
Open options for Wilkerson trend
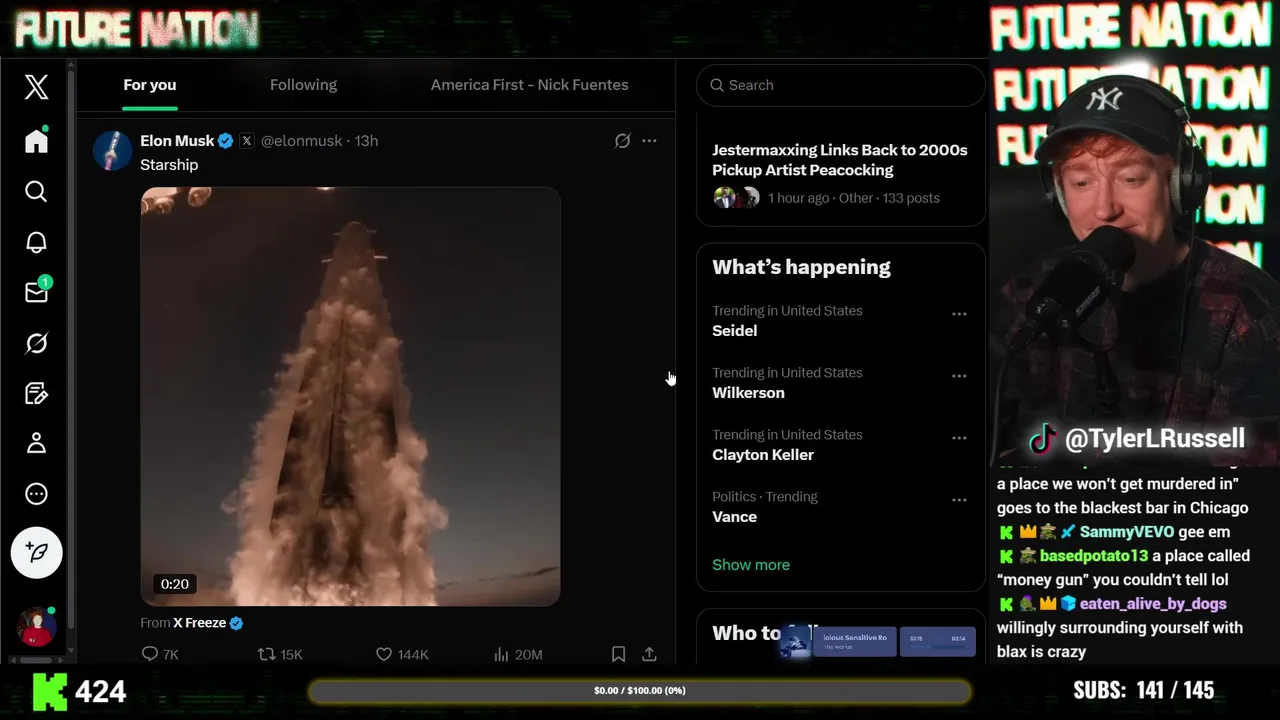[959, 376]
